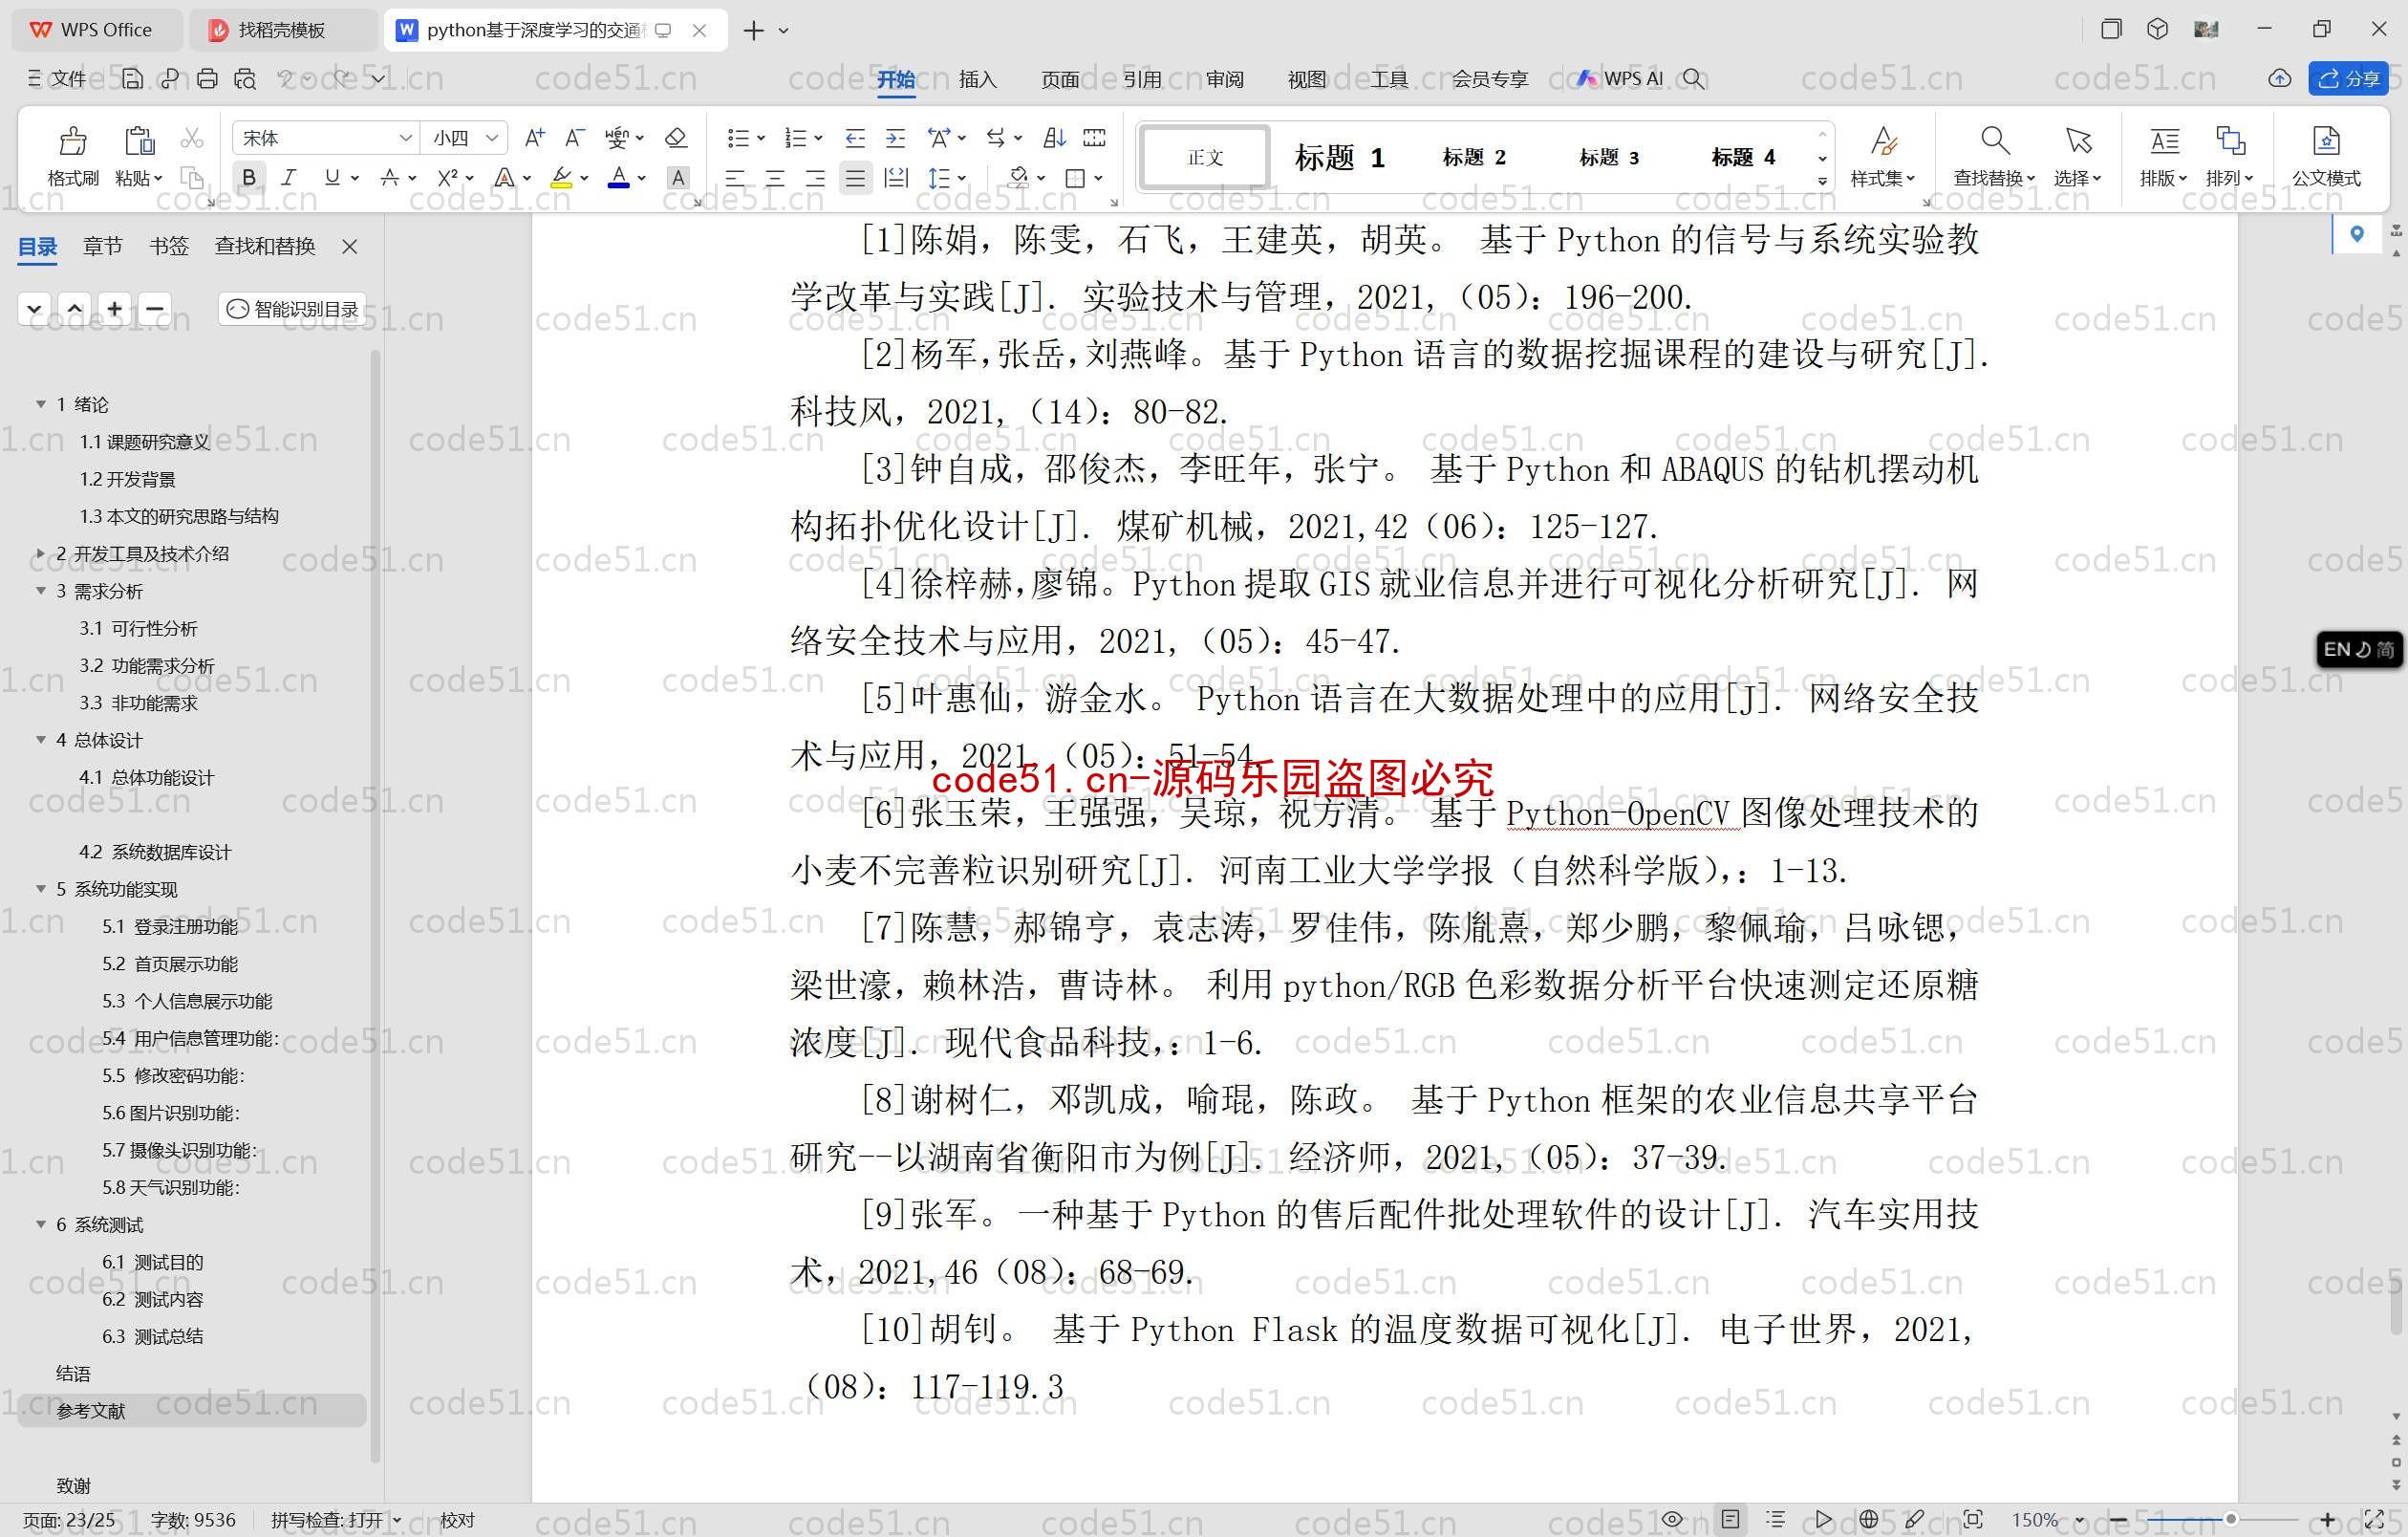Click the WPS AI button
The image size is (2408, 1537).
(x=1620, y=78)
